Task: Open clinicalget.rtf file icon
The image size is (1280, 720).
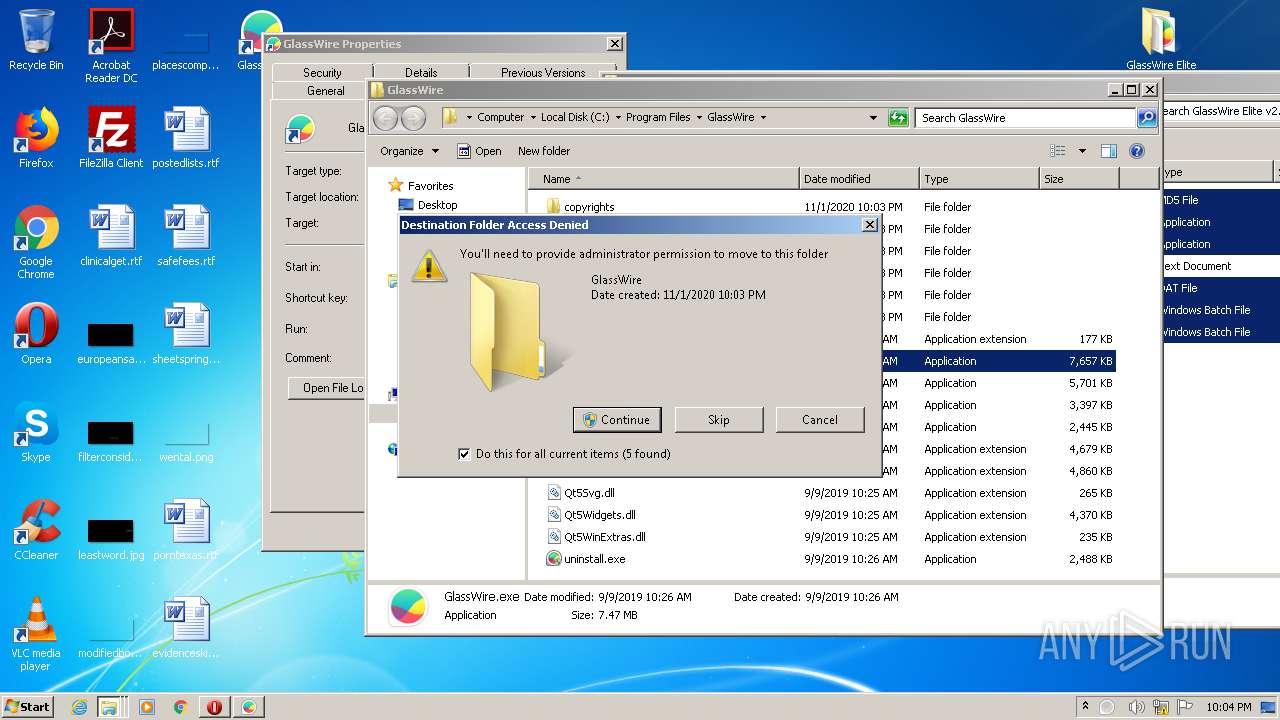Action: point(111,236)
